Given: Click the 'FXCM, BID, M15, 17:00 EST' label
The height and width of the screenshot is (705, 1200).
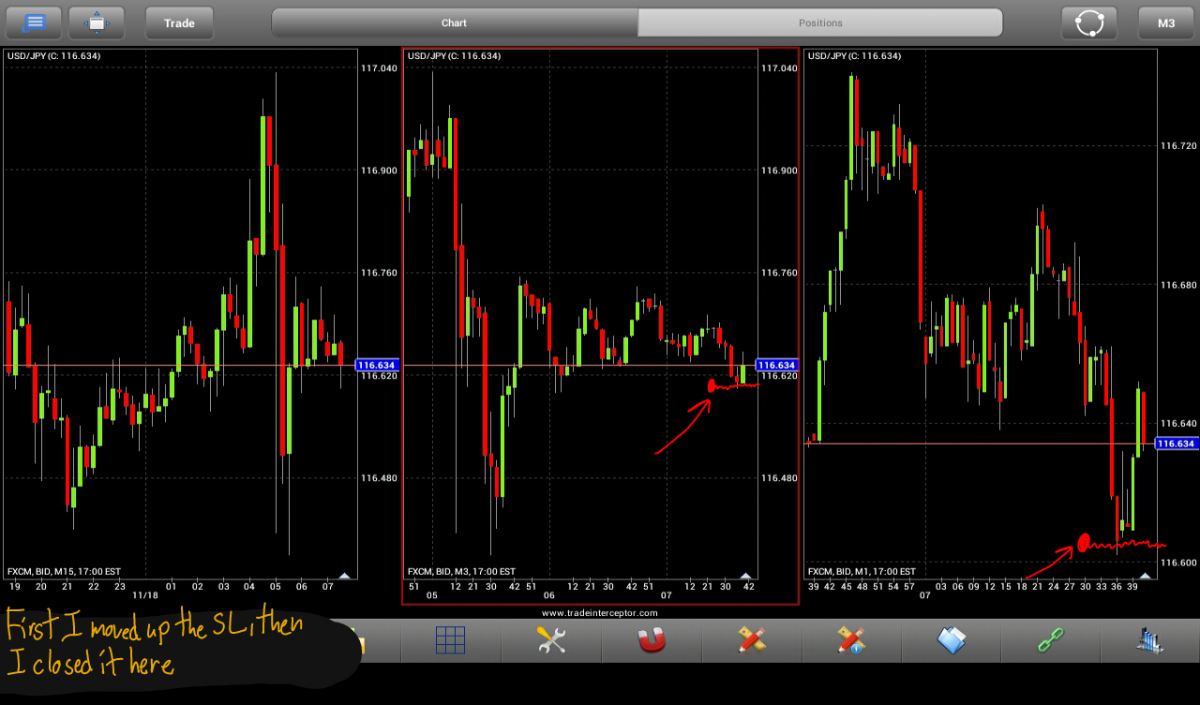Looking at the screenshot, I should click(x=64, y=571).
